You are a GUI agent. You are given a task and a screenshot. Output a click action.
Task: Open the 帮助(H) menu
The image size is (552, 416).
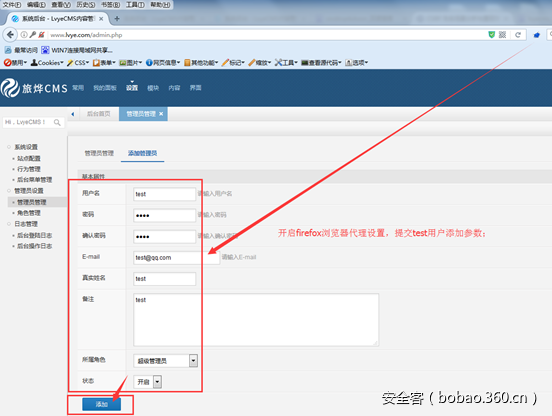(x=160, y=5)
